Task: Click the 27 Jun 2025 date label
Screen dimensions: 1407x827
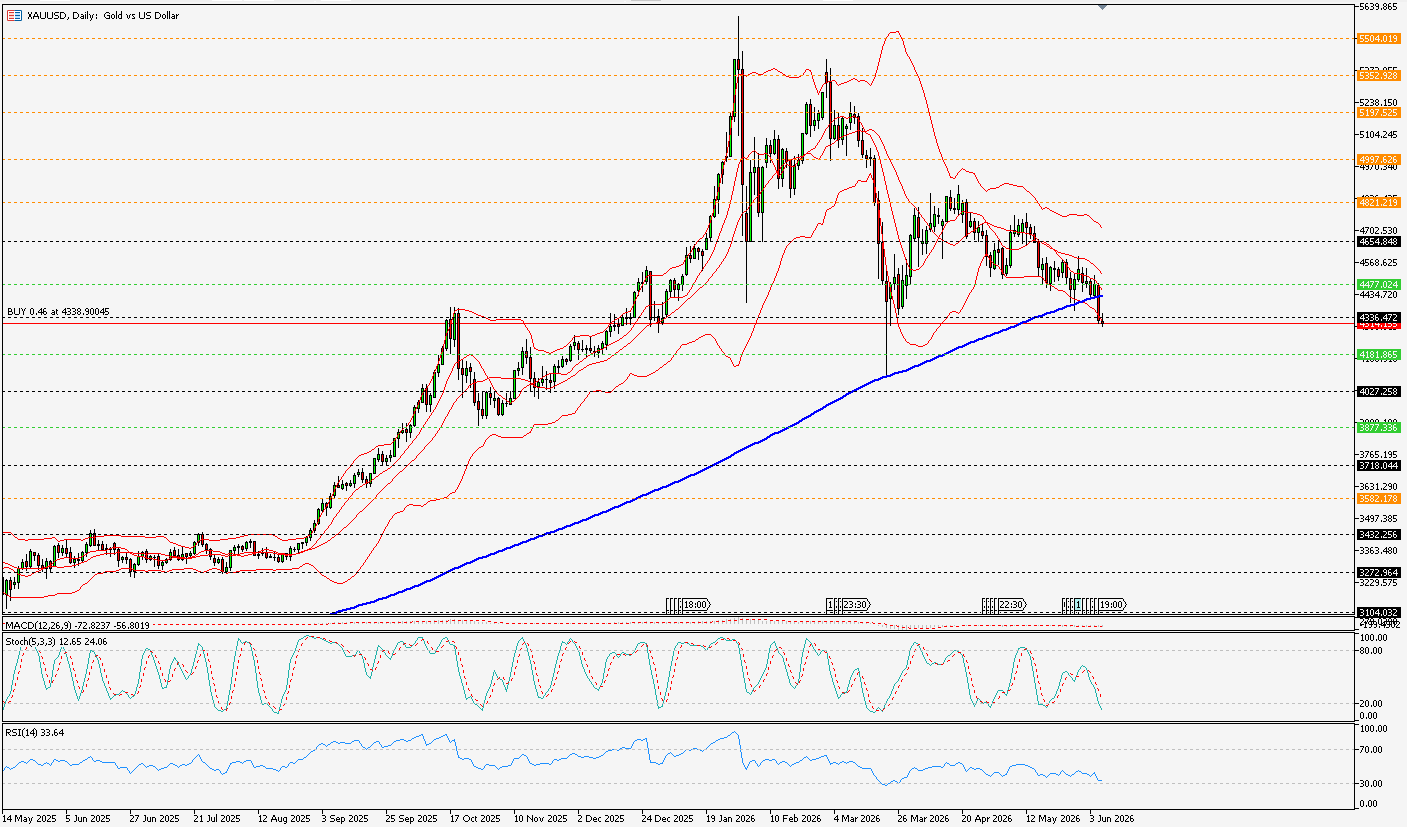Action: click(156, 817)
